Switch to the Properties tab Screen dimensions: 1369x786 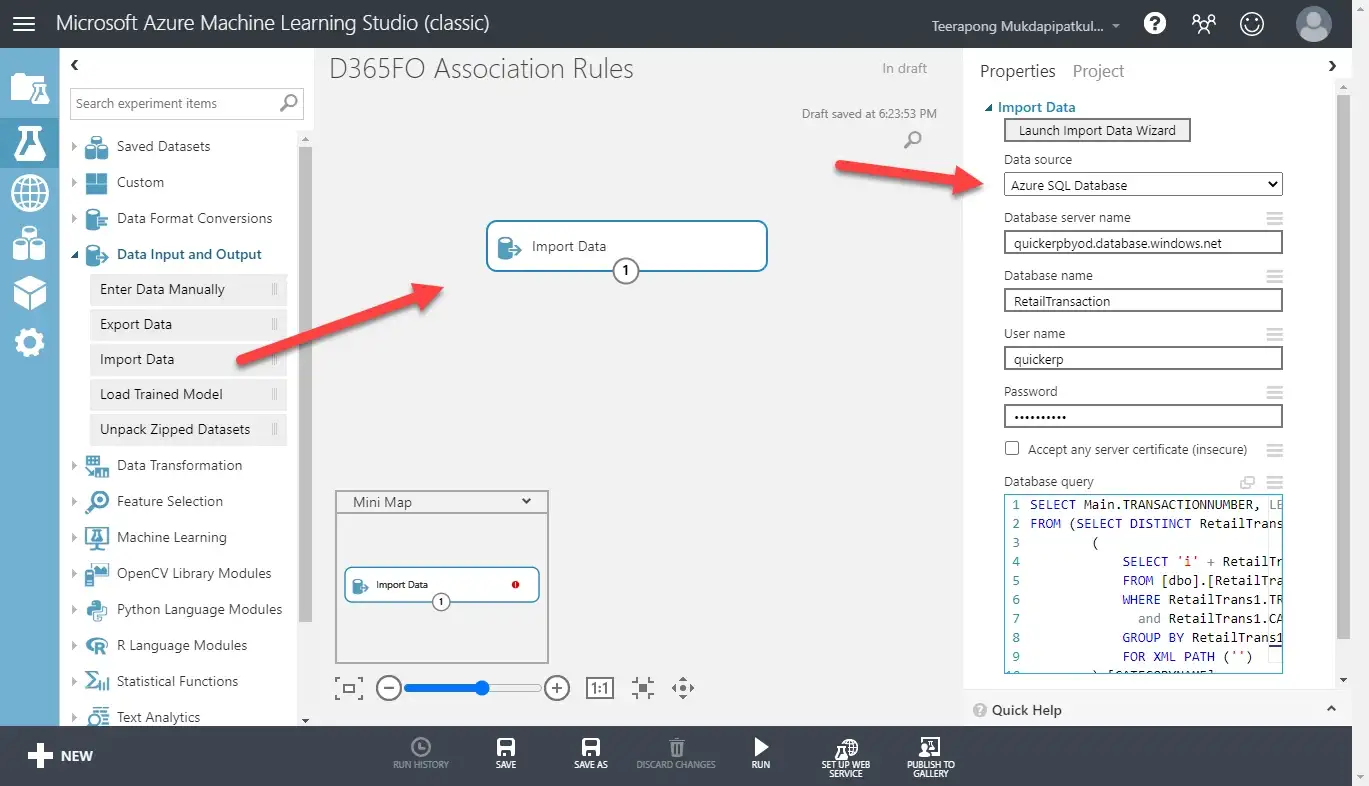pyautogui.click(x=1017, y=71)
